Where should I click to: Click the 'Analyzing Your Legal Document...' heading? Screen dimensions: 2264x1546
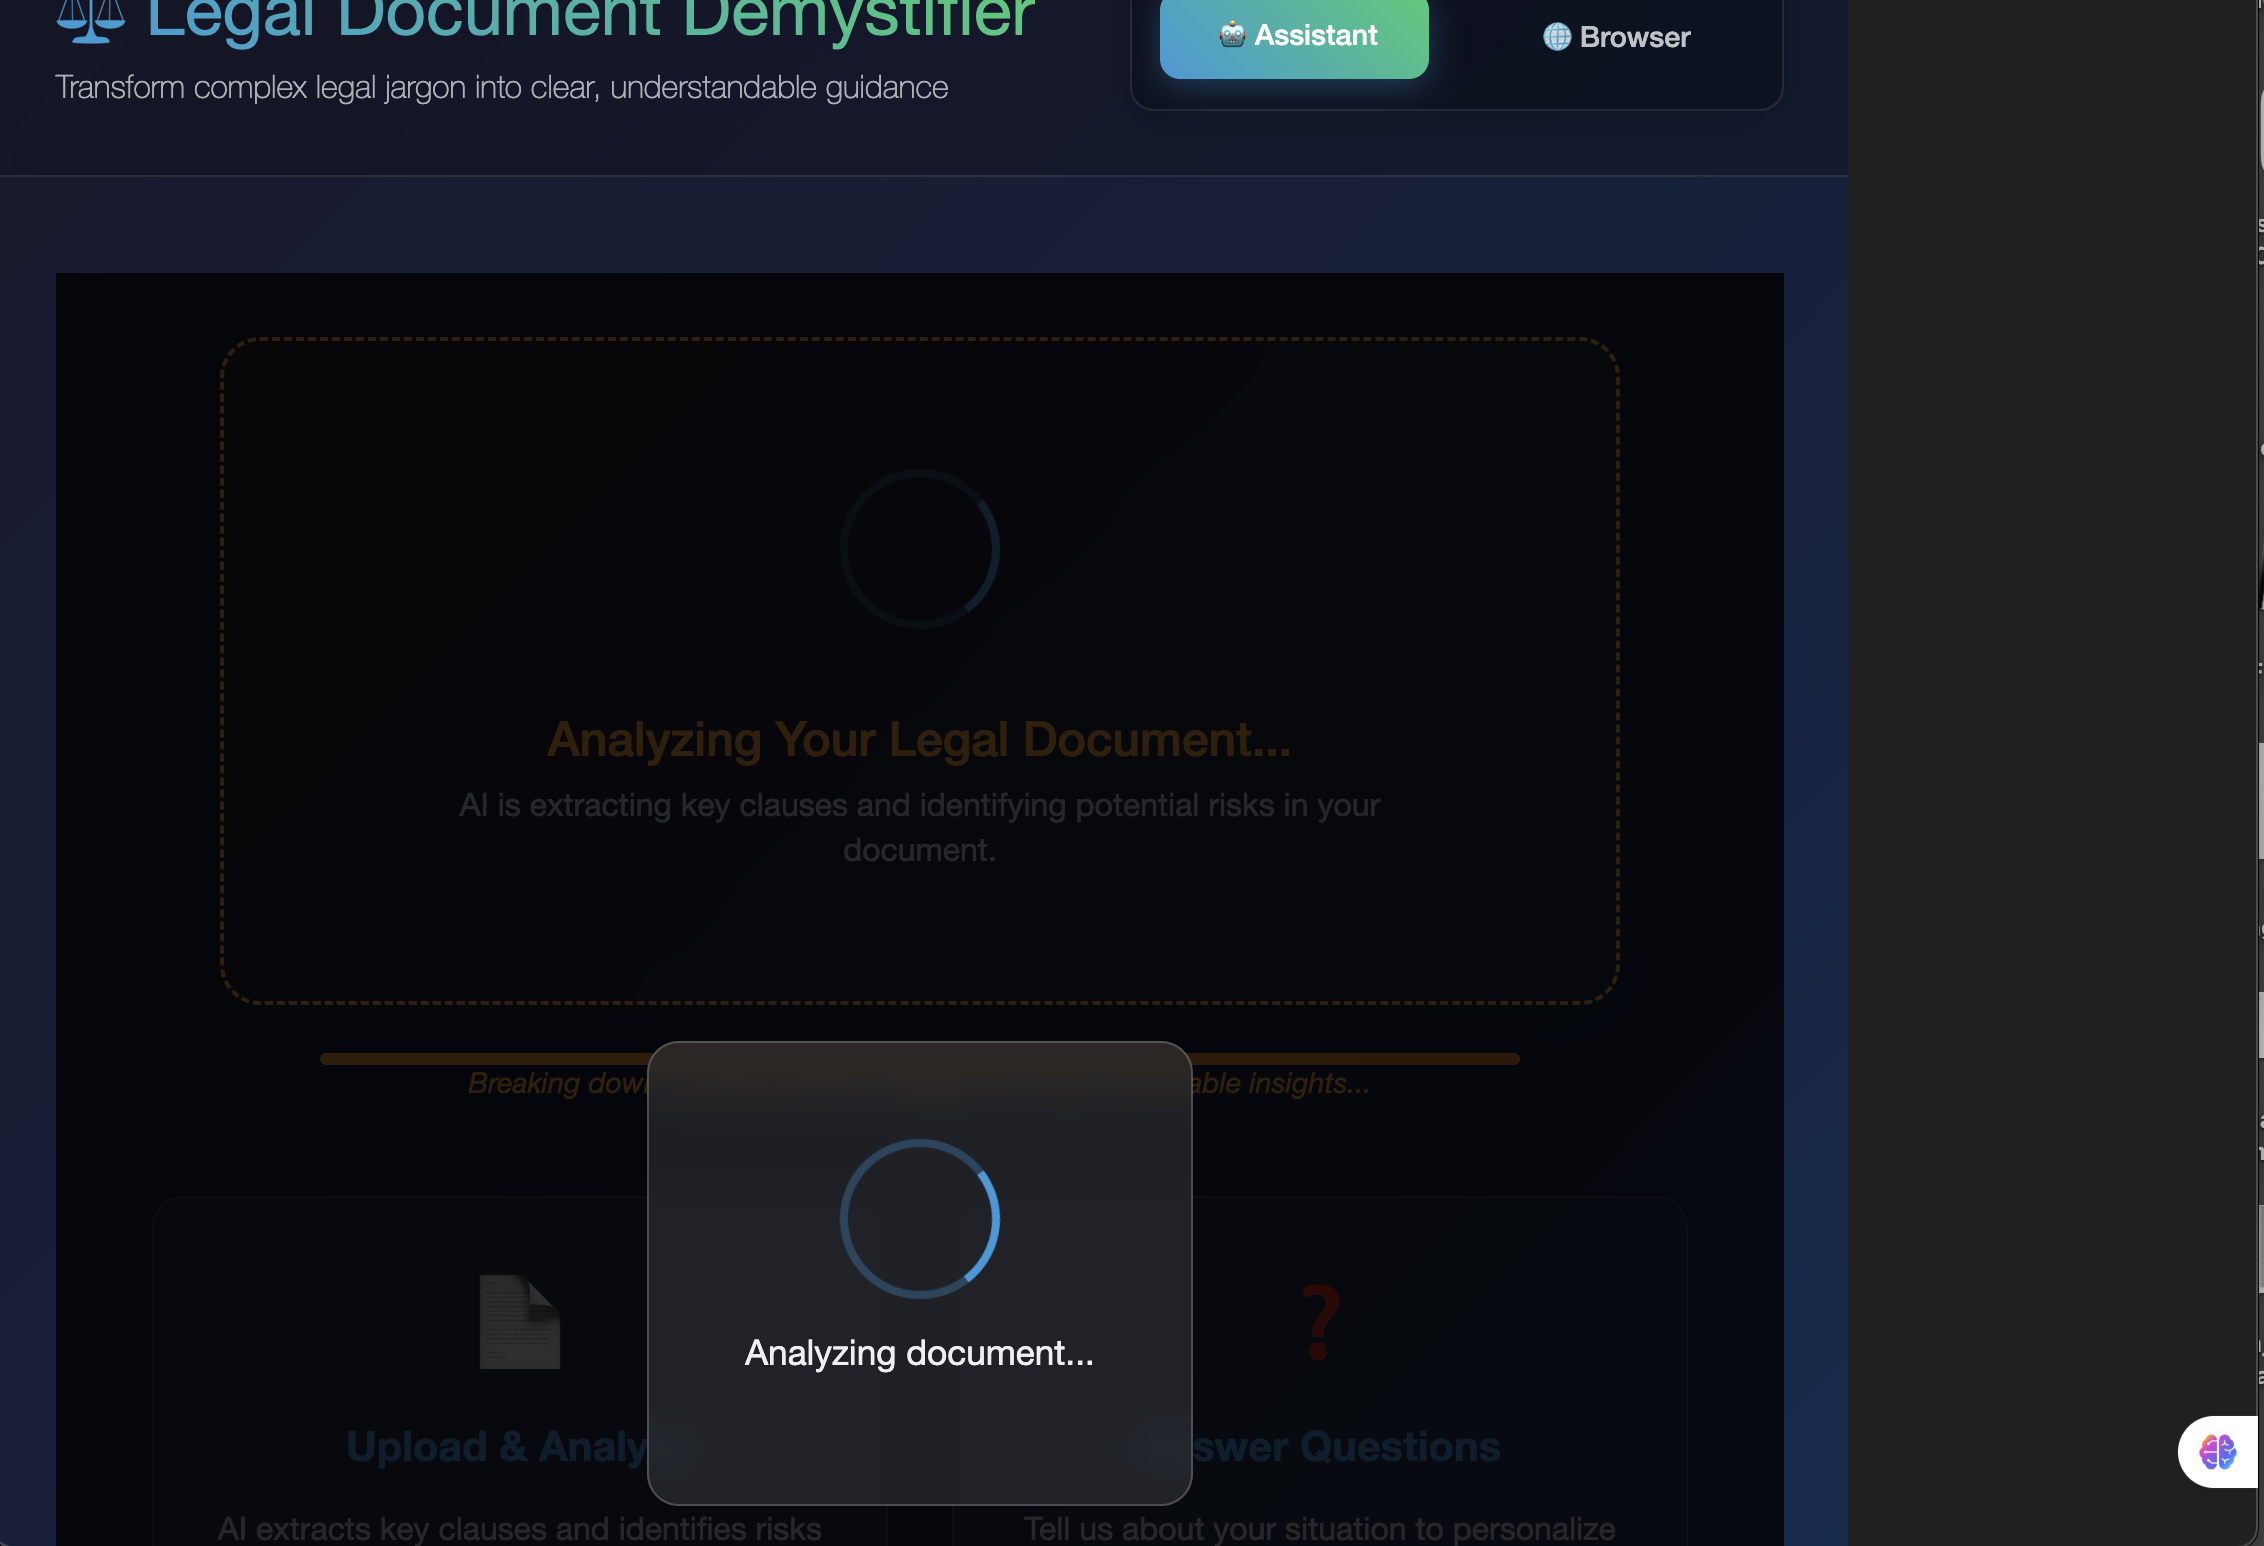pyautogui.click(x=919, y=740)
